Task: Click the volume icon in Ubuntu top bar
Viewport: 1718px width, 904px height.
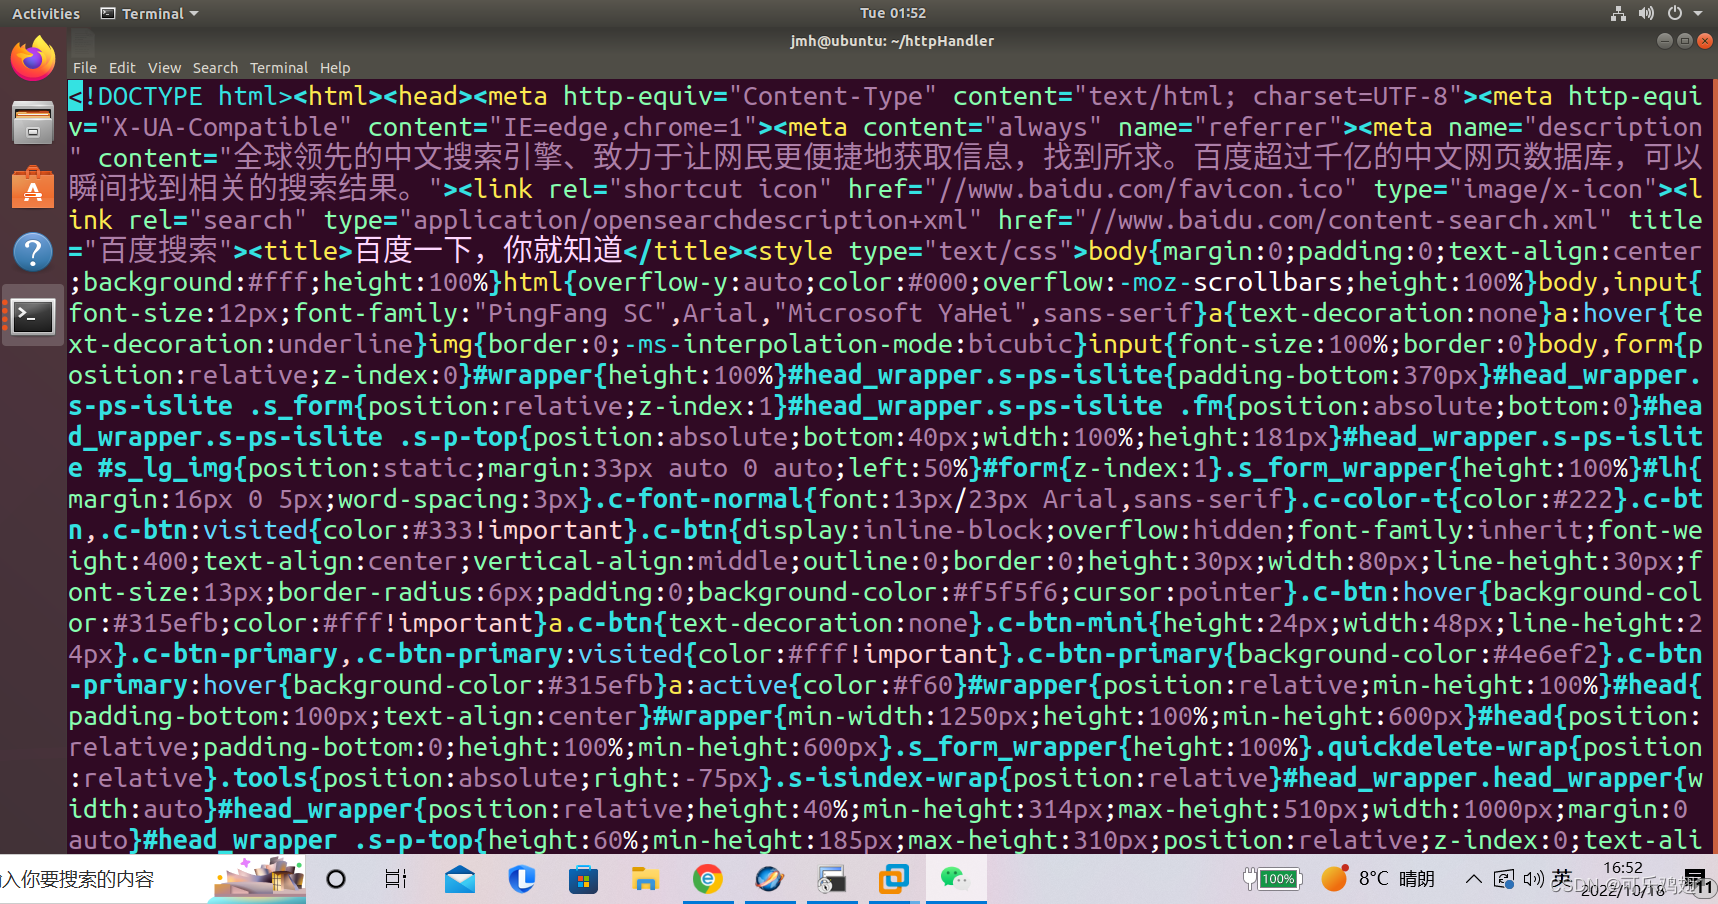Action: (x=1646, y=13)
